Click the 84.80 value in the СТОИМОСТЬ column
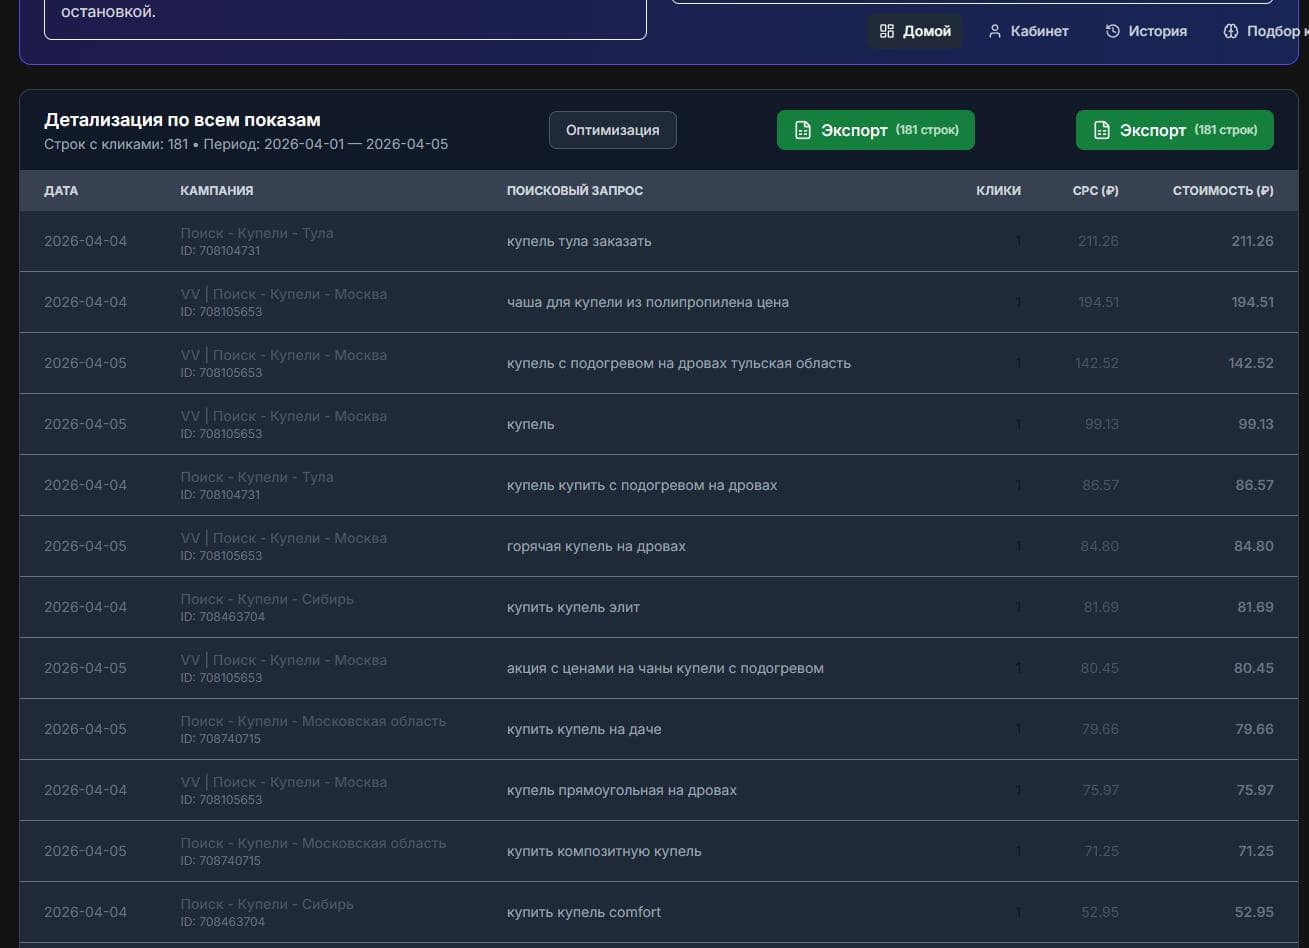The image size is (1309, 948). (1254, 546)
